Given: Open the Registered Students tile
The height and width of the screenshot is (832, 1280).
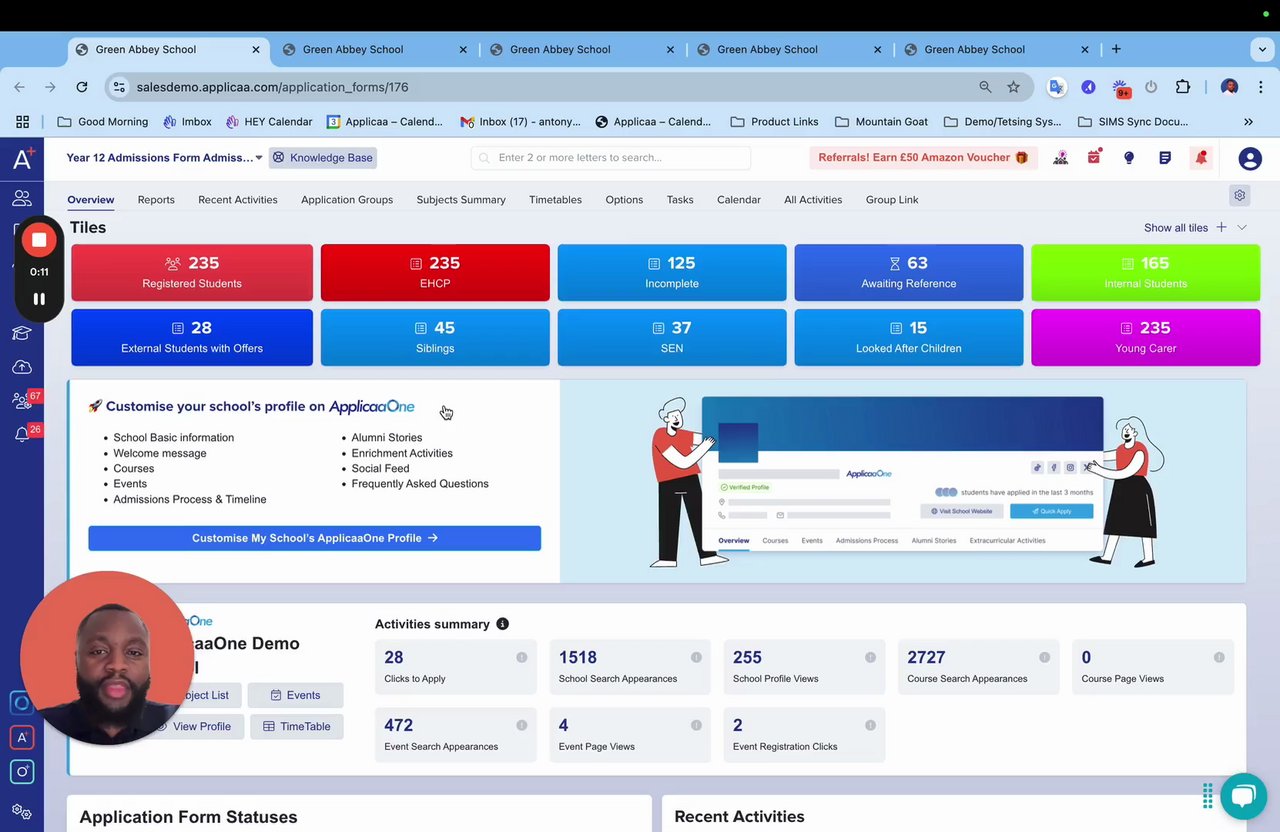Looking at the screenshot, I should pyautogui.click(x=192, y=272).
